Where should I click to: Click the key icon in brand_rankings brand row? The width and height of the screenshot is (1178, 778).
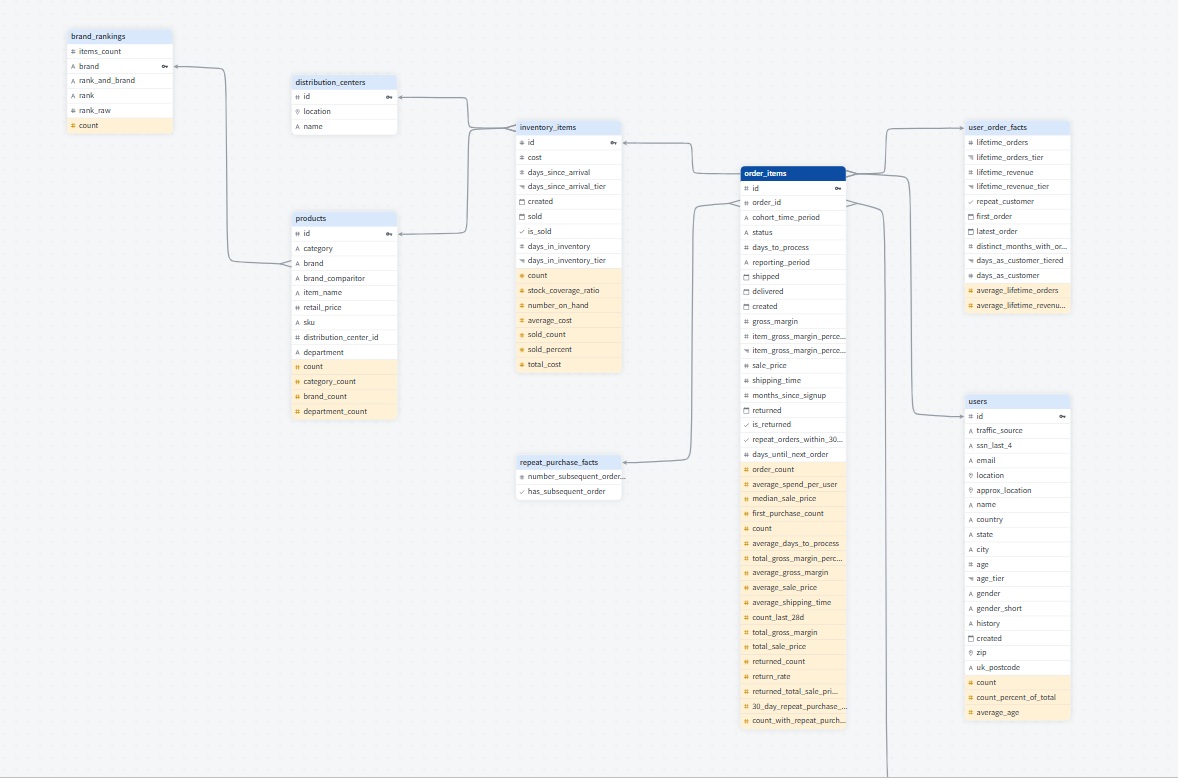pyautogui.click(x=163, y=66)
